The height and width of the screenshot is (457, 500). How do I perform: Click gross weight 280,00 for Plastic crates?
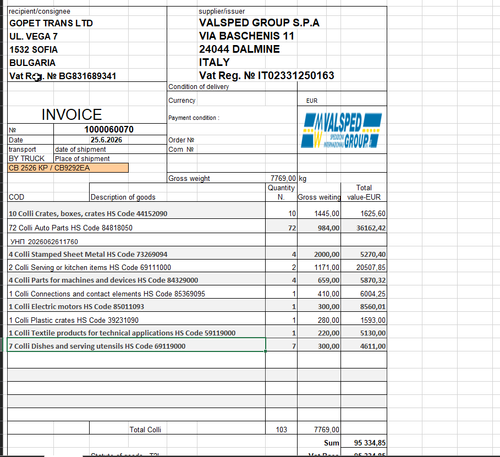[x=328, y=320]
